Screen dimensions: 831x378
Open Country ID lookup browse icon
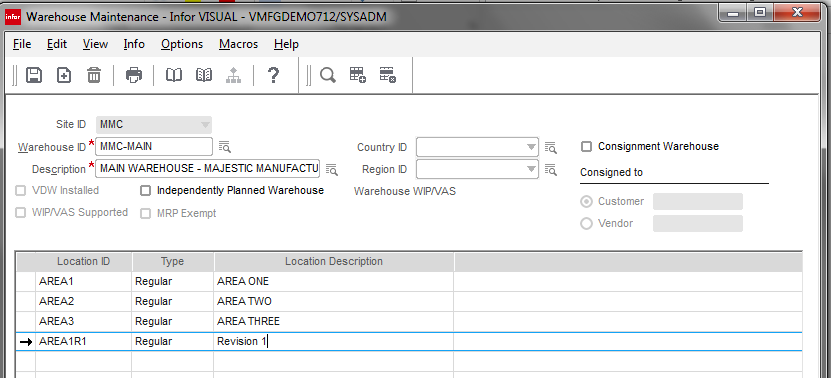pyautogui.click(x=551, y=147)
